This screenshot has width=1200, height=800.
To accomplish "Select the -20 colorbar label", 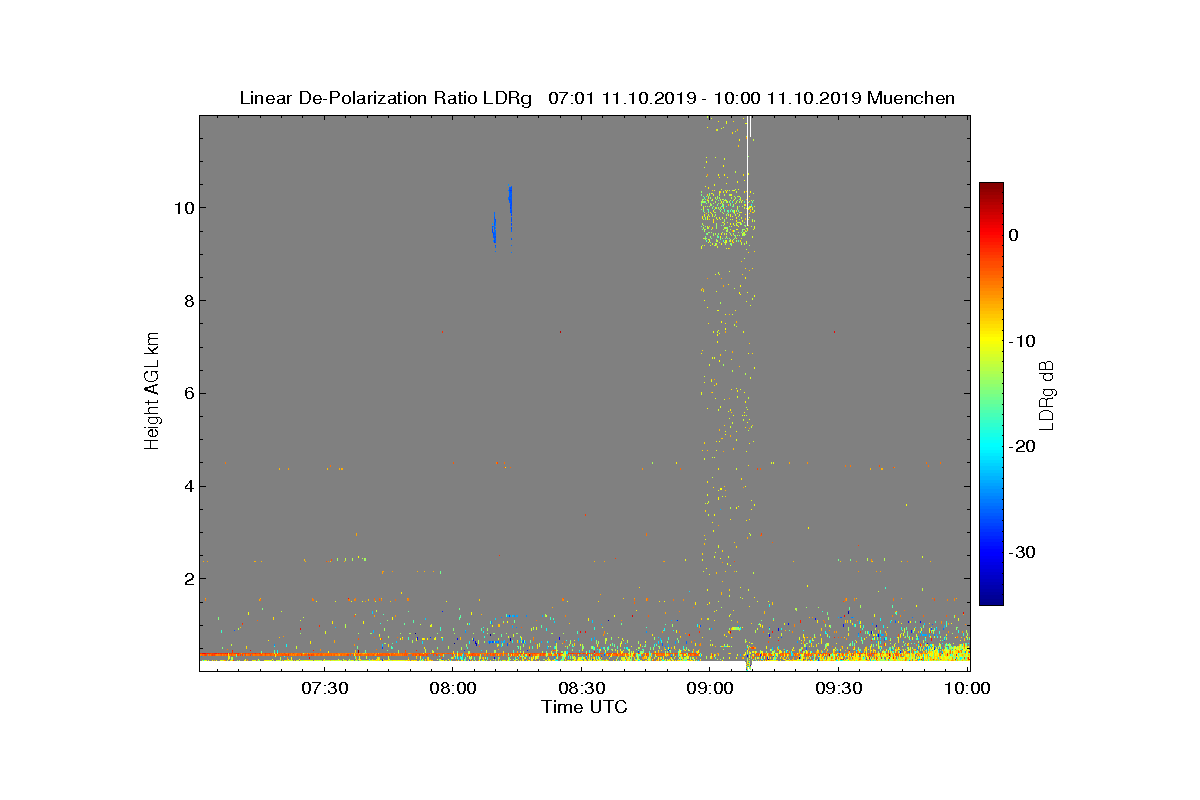I will point(1021,447).
